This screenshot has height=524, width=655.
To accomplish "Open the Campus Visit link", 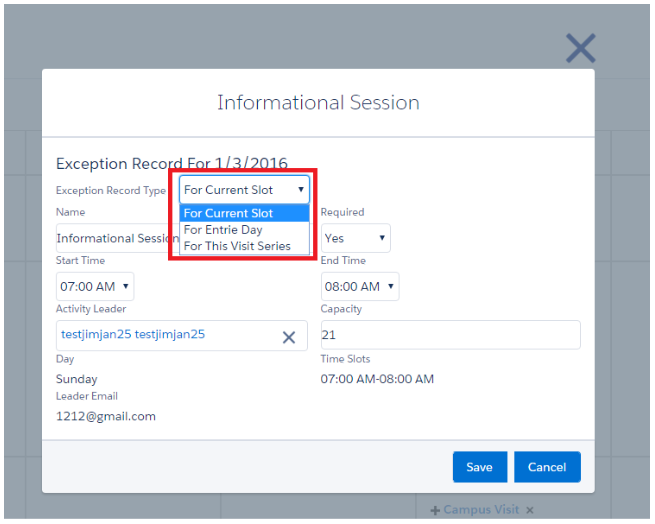I will coord(481,510).
